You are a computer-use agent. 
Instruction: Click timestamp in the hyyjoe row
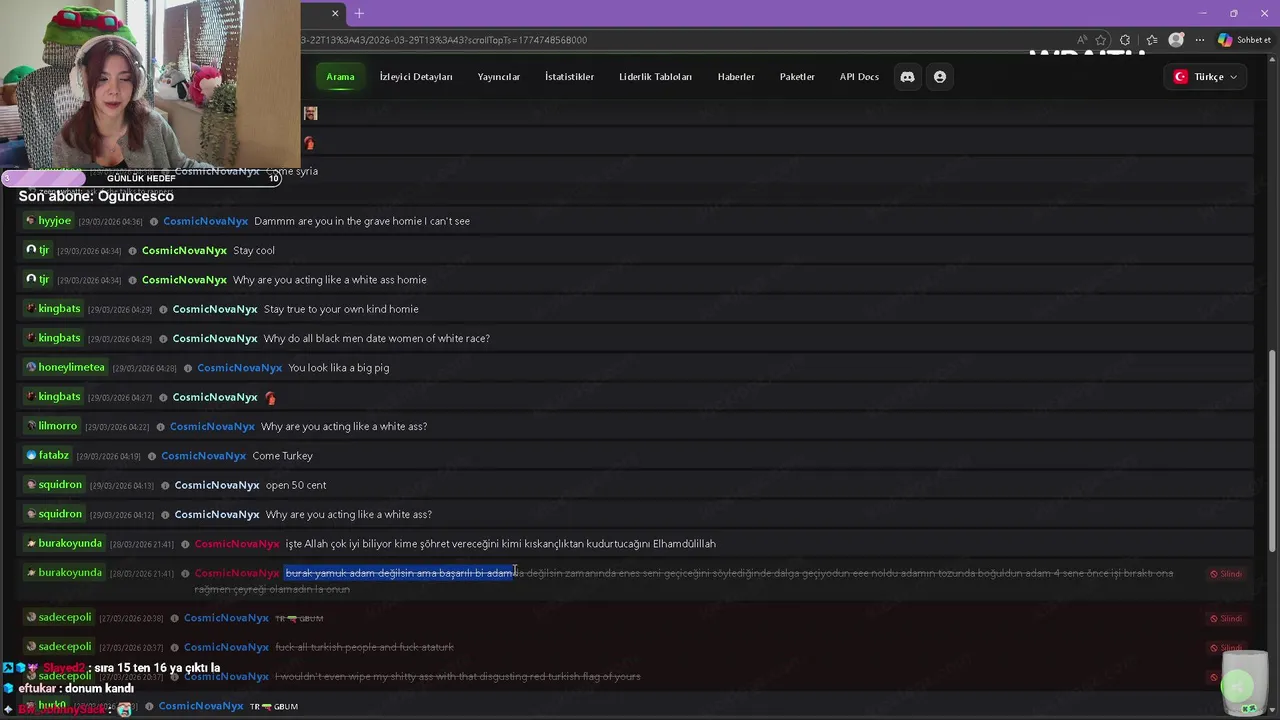click(111, 222)
